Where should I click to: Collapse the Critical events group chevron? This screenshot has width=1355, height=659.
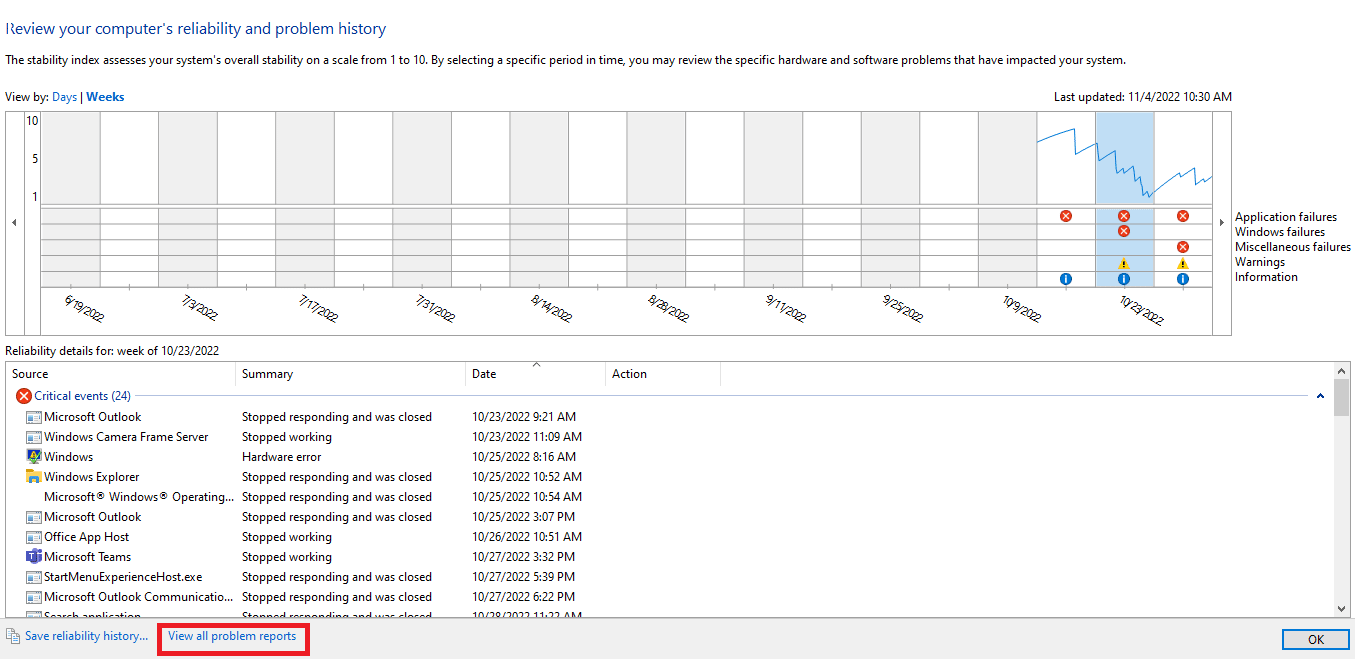pos(1320,396)
